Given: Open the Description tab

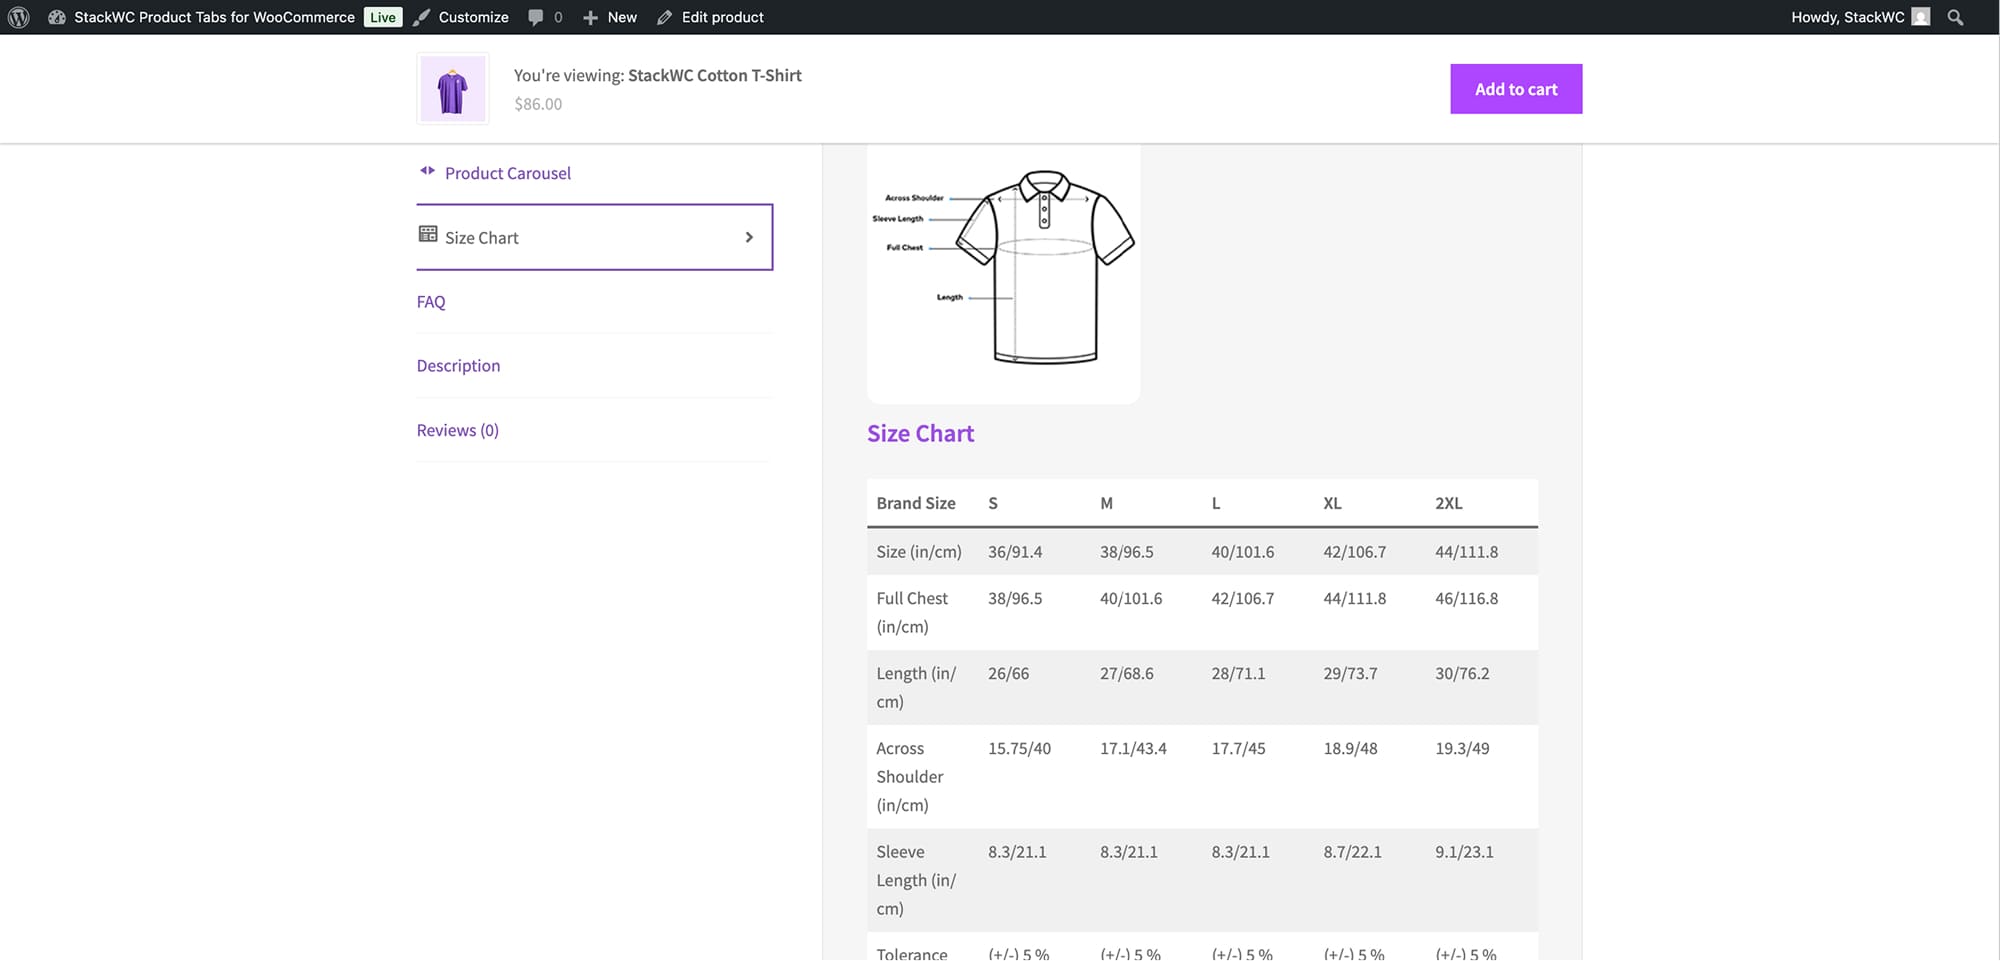Looking at the screenshot, I should click(x=458, y=366).
